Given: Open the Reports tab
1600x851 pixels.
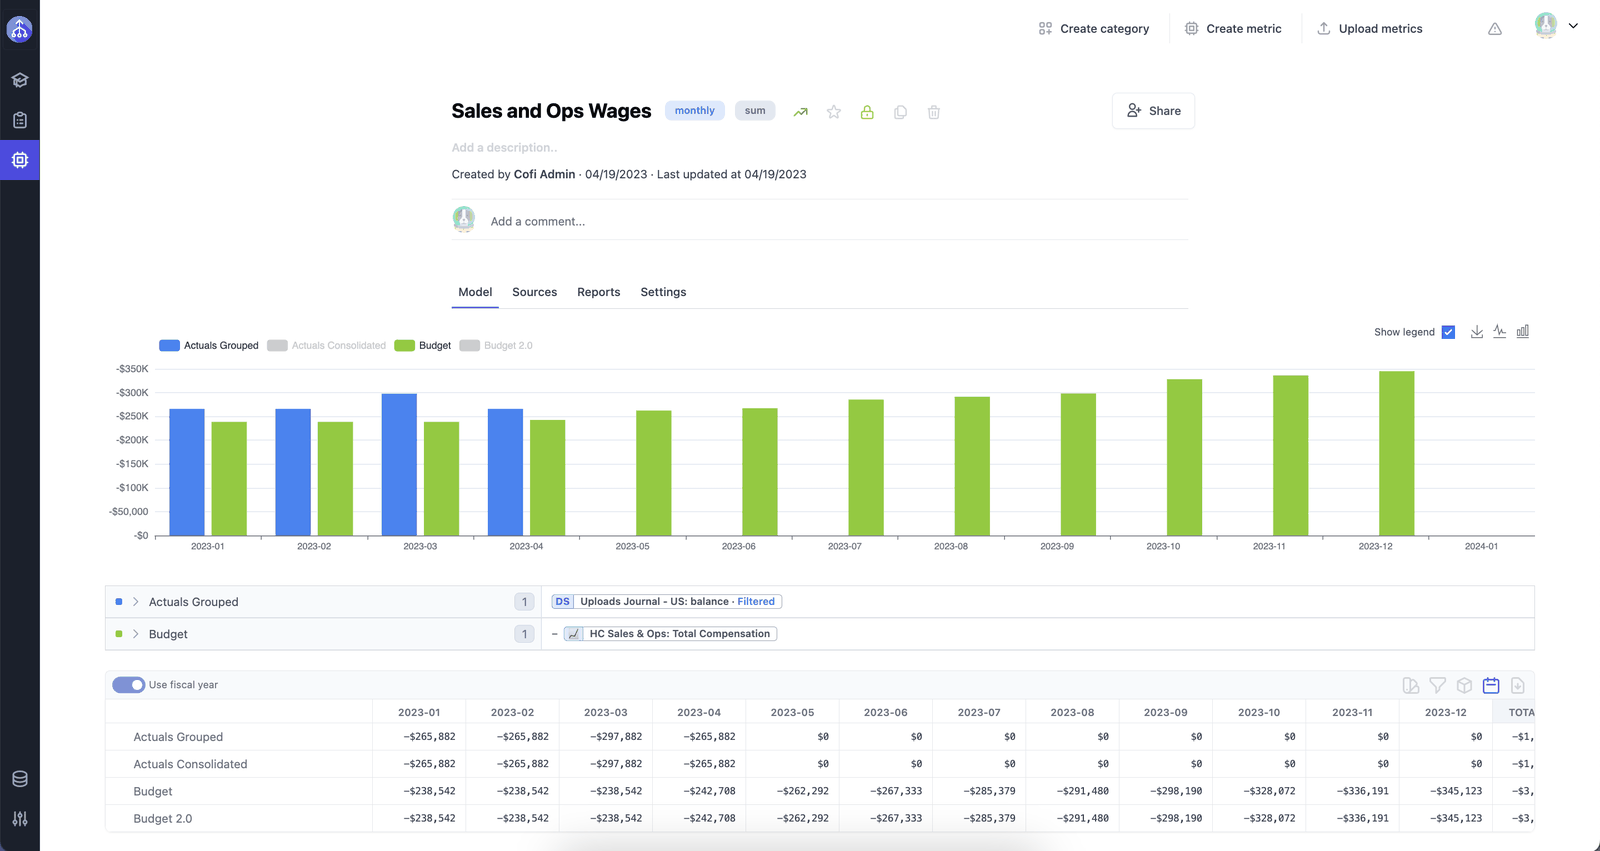Looking at the screenshot, I should point(599,292).
